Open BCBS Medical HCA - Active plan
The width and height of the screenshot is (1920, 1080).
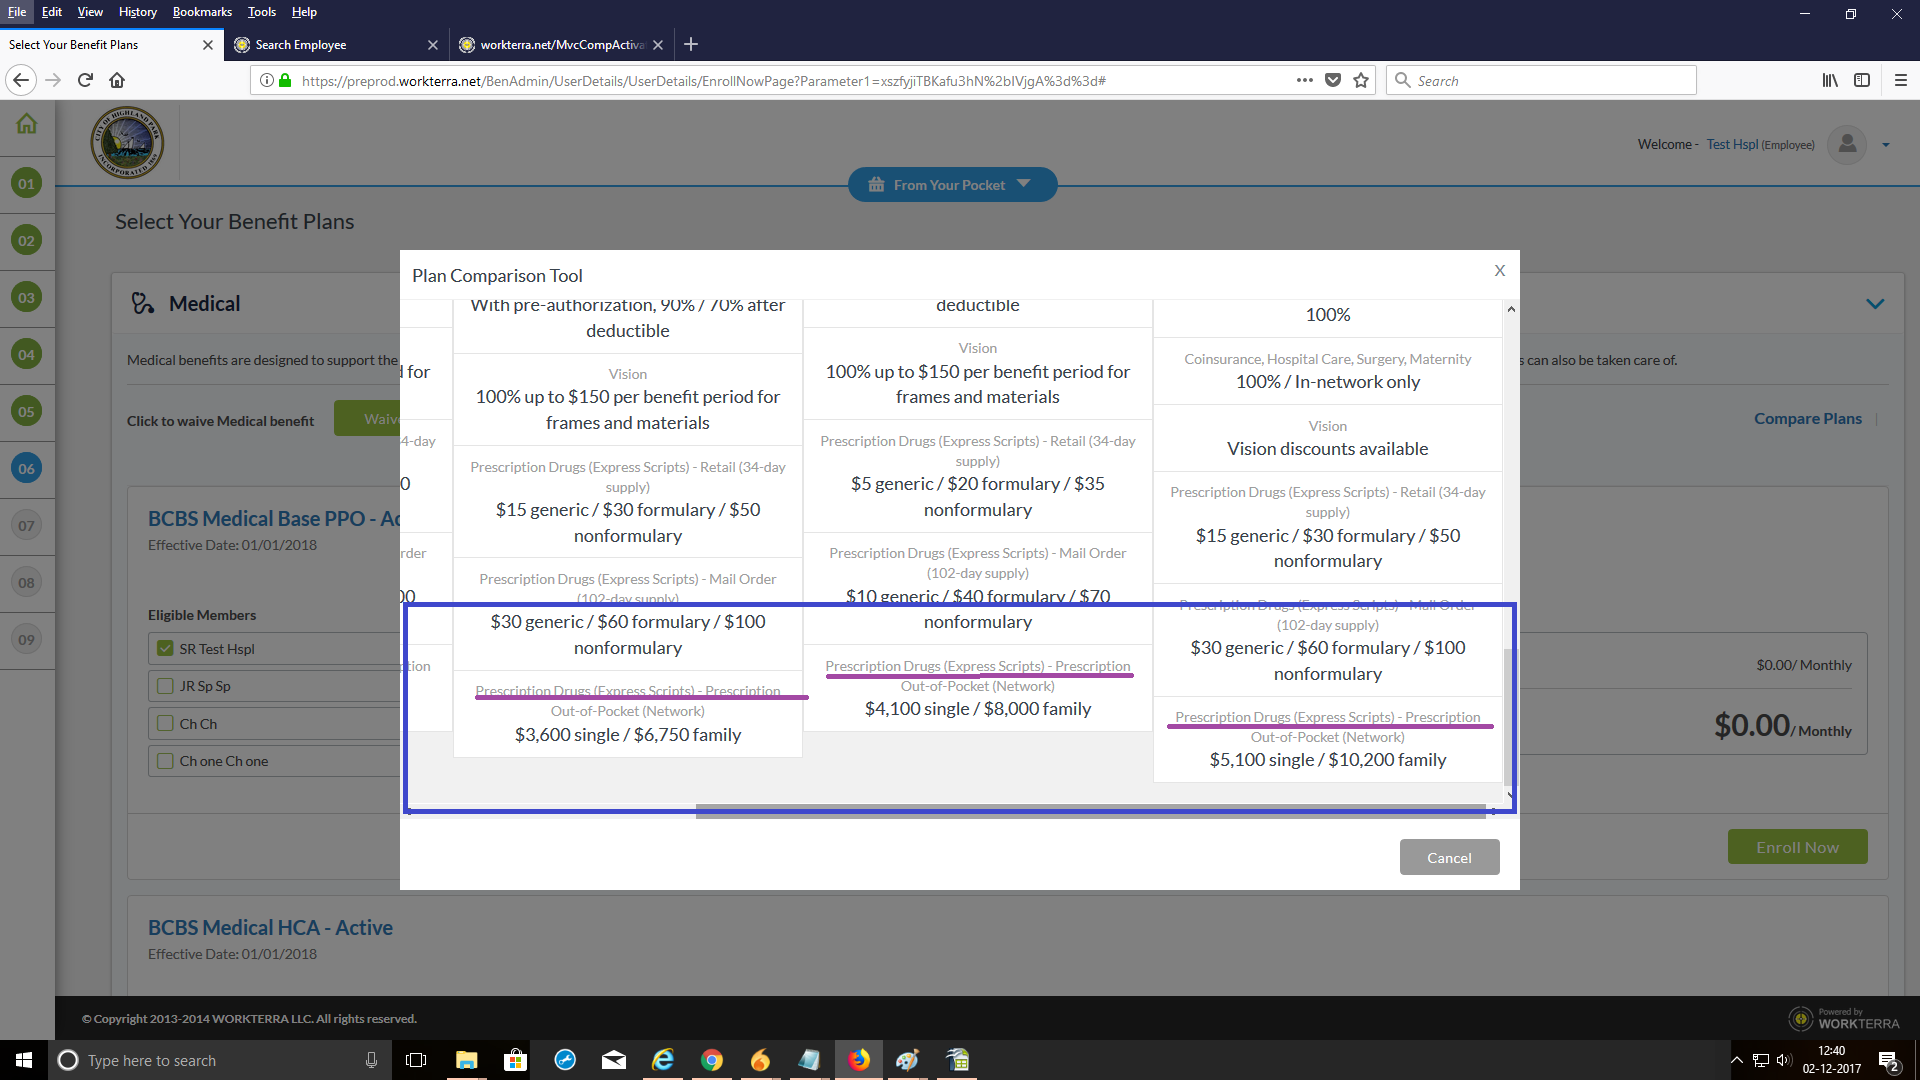pyautogui.click(x=270, y=928)
